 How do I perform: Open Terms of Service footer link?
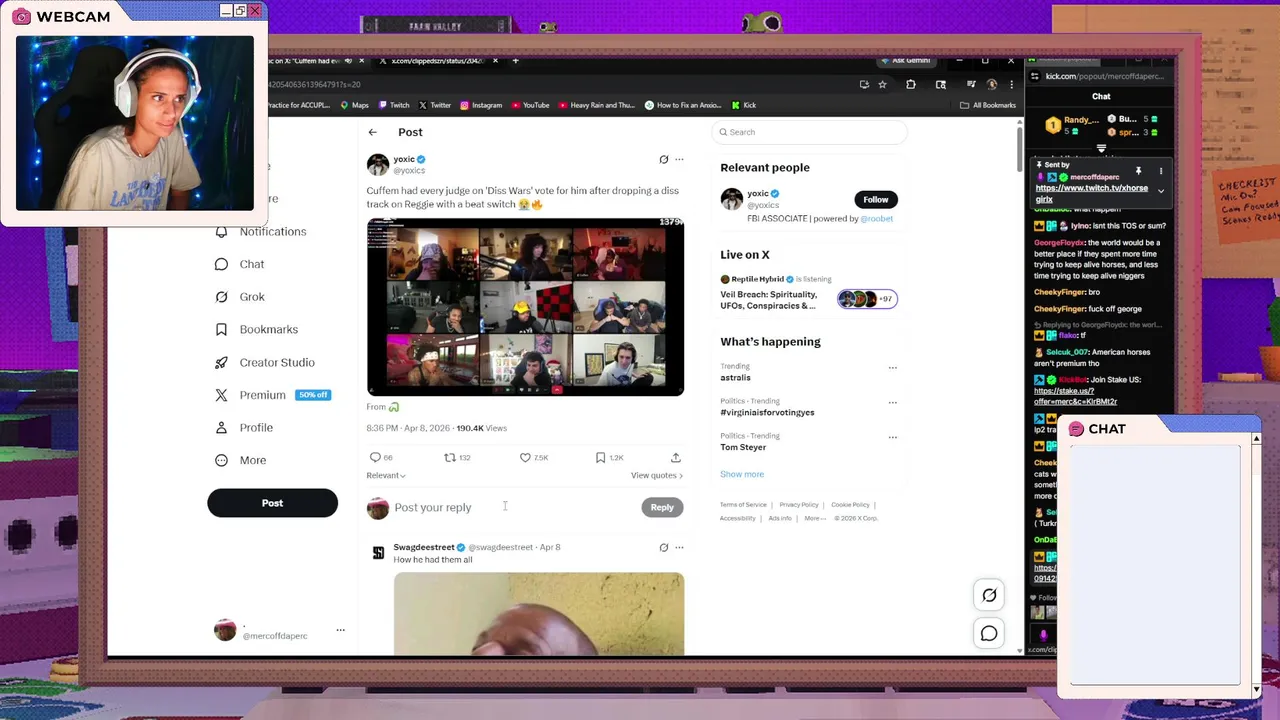(743, 505)
